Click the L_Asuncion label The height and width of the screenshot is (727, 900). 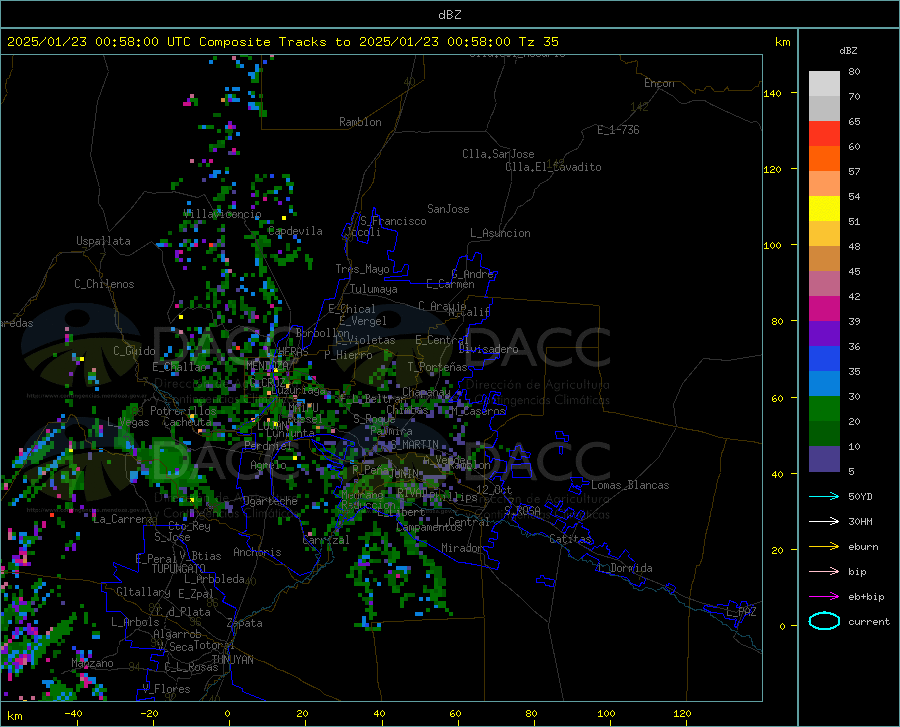coord(500,233)
